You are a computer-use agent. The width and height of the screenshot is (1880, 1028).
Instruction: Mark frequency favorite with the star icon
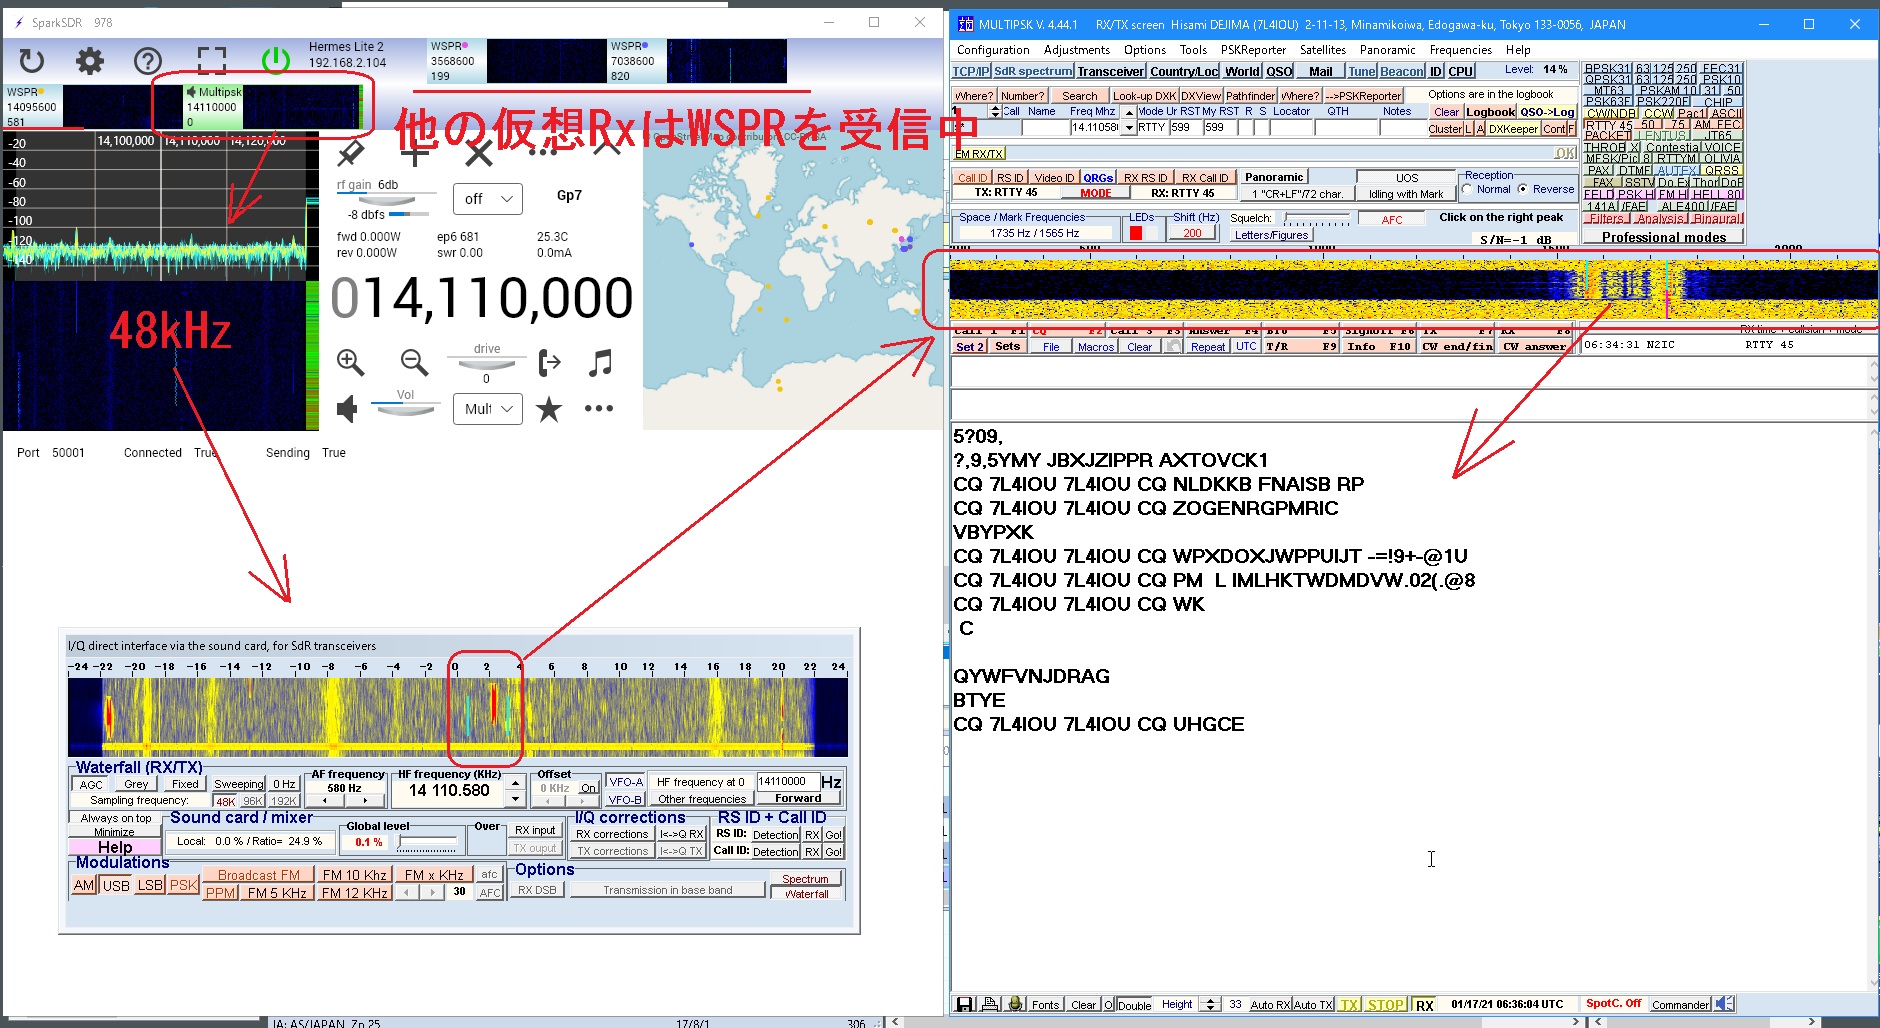[549, 408]
